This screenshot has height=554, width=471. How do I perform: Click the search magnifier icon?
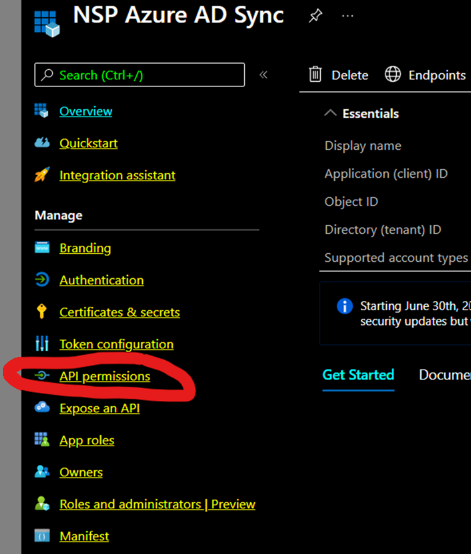(x=47, y=75)
